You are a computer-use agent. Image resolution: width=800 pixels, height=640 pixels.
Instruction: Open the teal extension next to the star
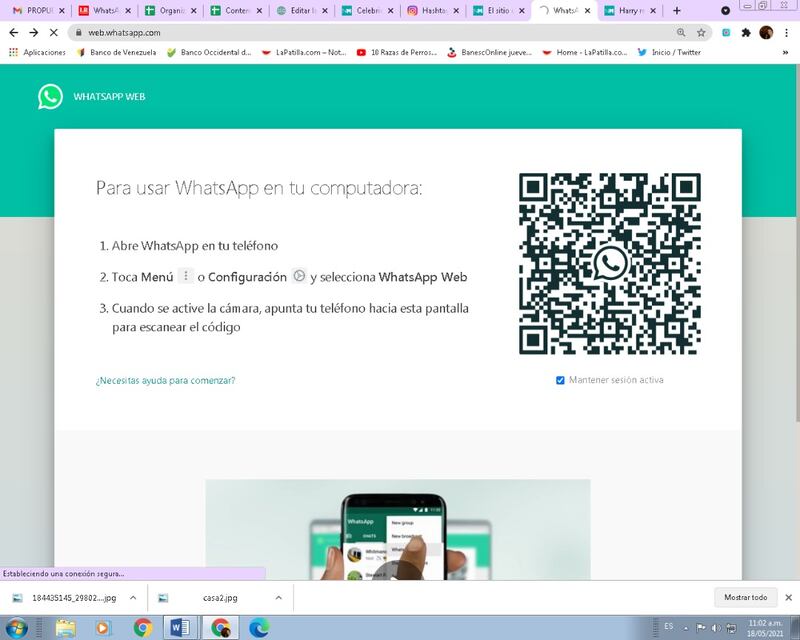pos(726,33)
